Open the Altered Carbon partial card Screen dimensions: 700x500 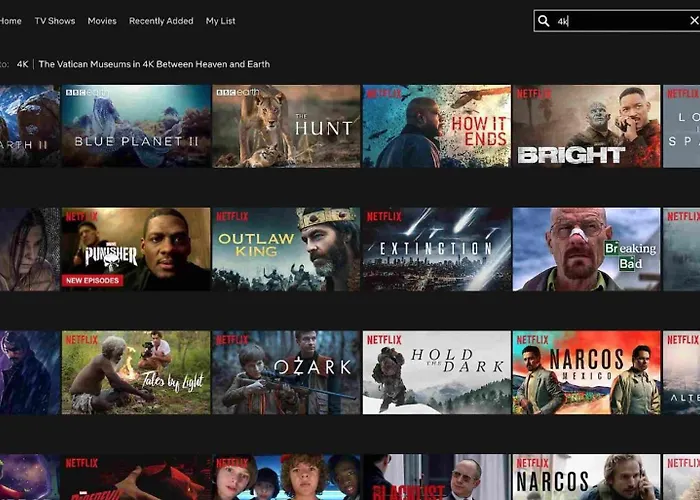tap(682, 372)
